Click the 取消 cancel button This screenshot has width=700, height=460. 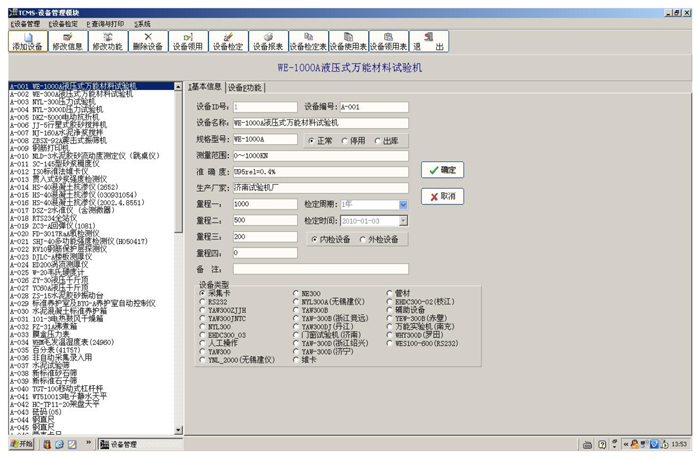coord(442,196)
